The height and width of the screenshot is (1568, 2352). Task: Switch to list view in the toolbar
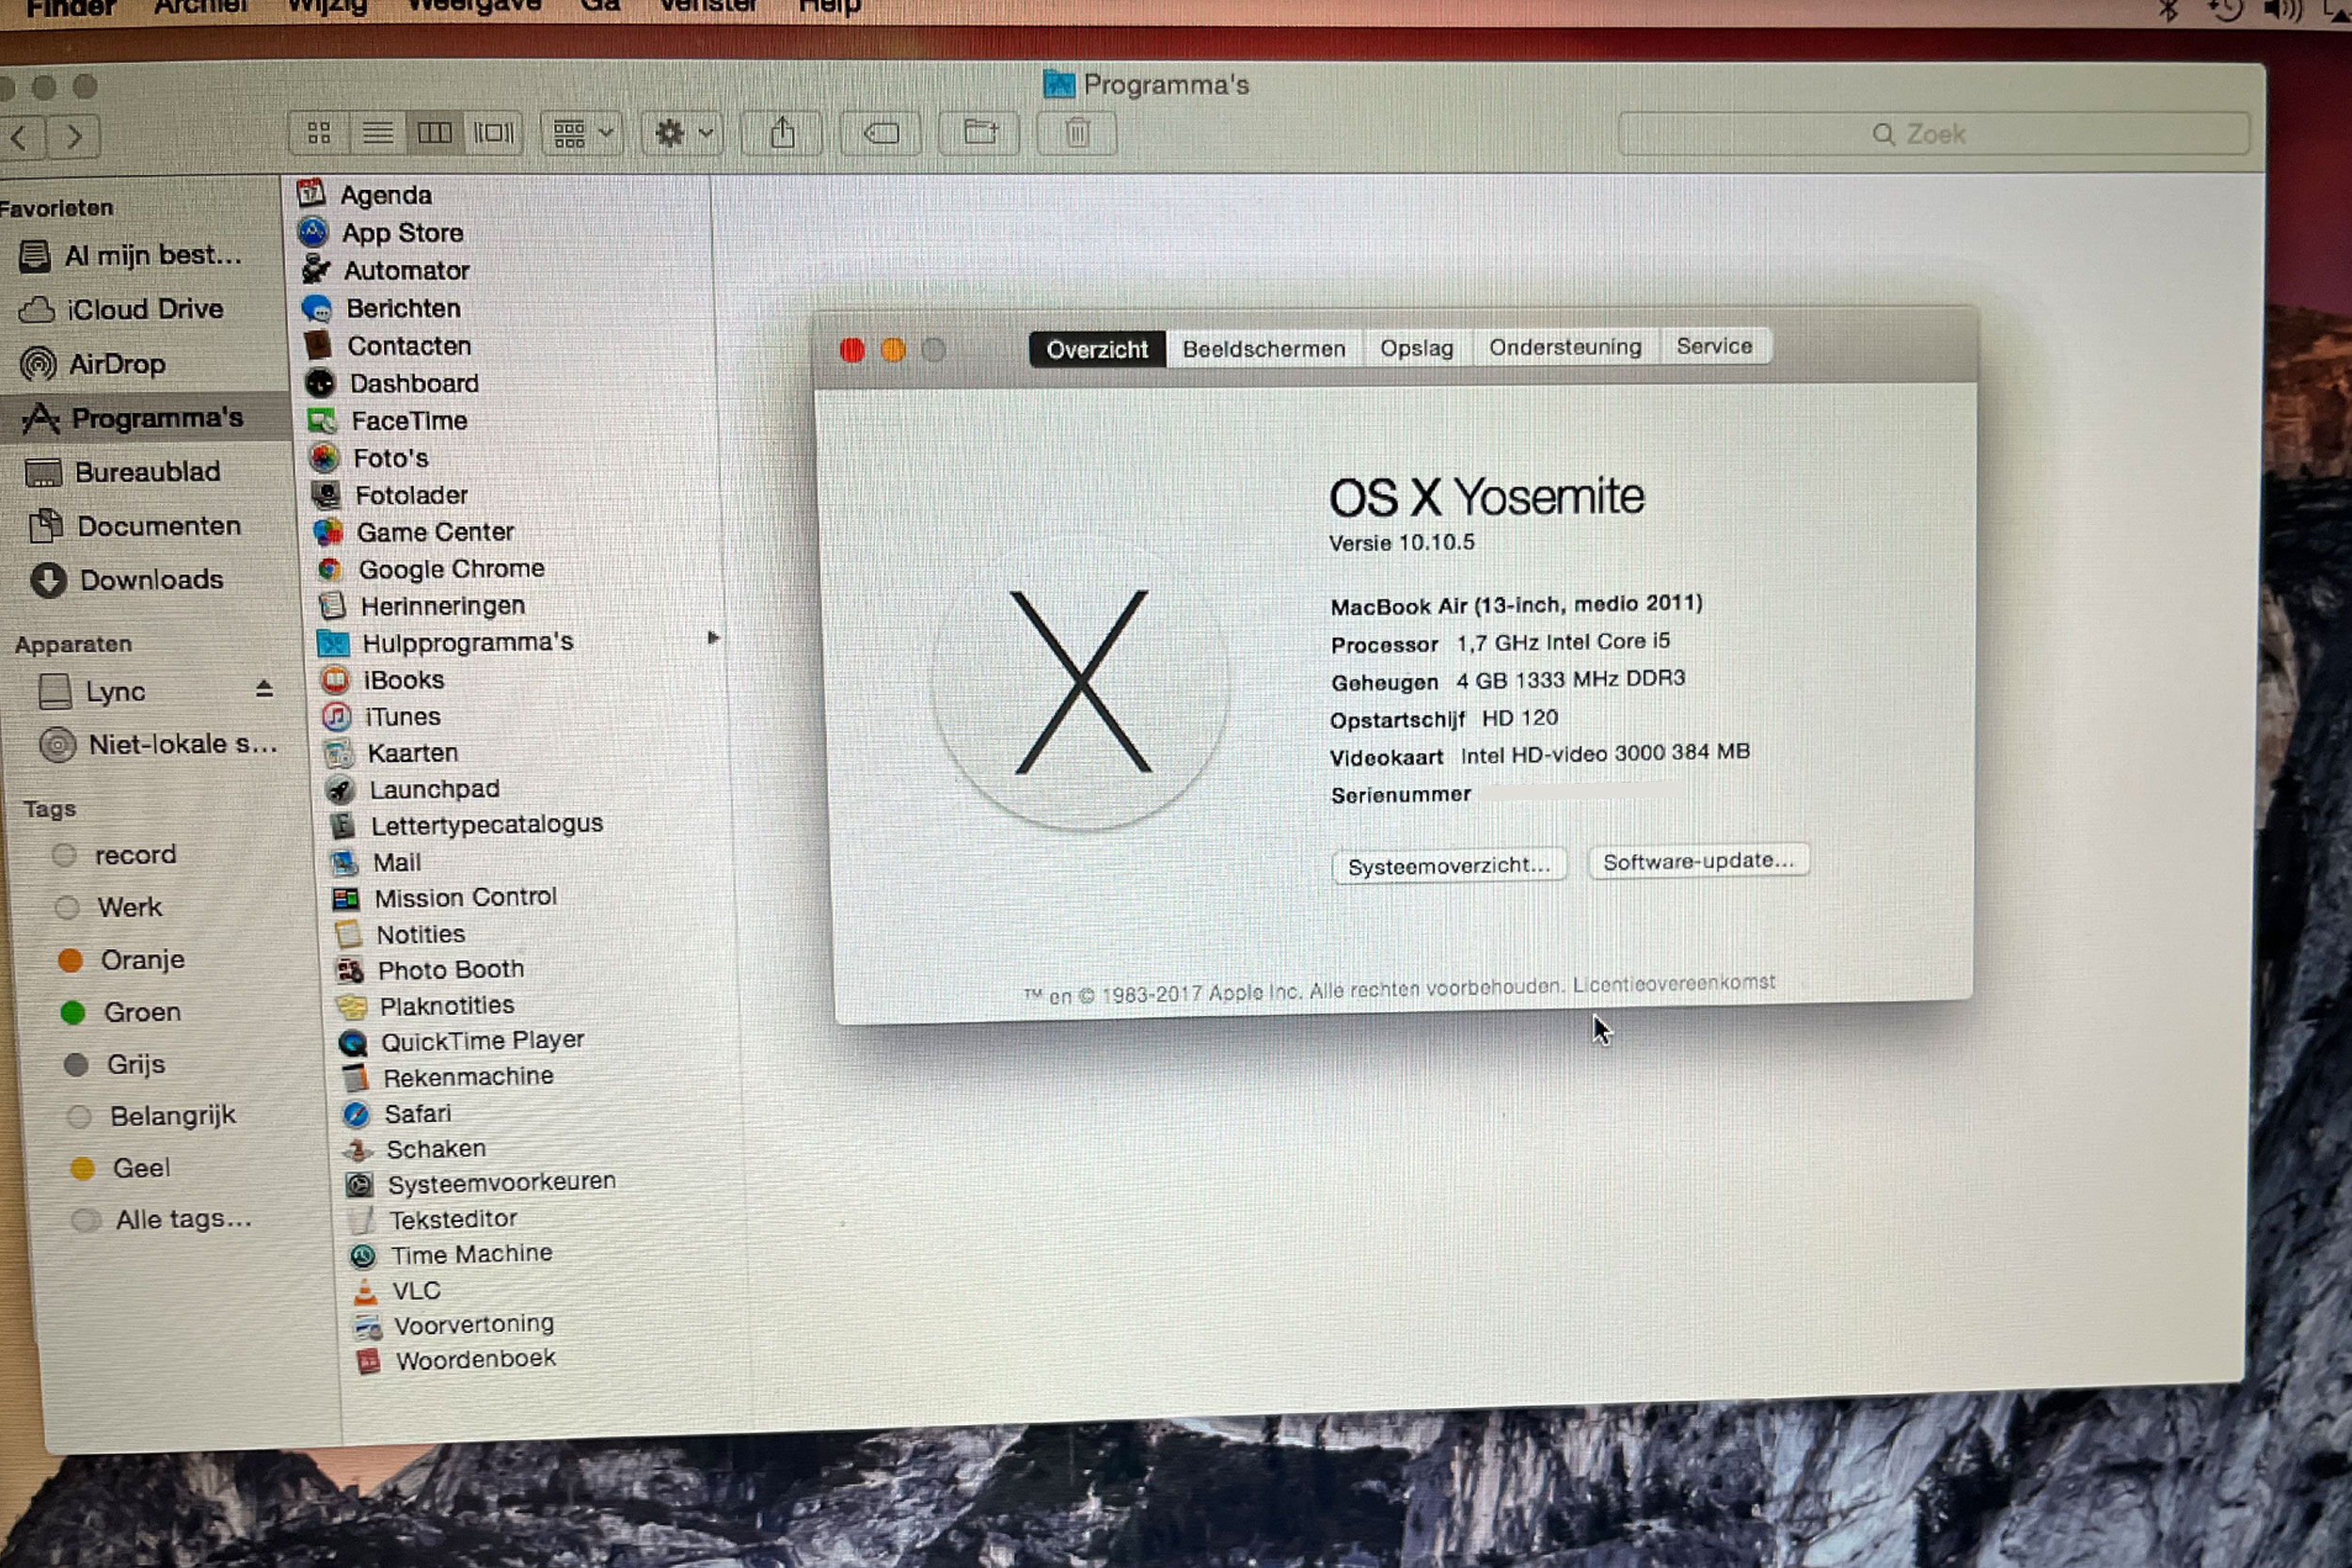pos(377,132)
